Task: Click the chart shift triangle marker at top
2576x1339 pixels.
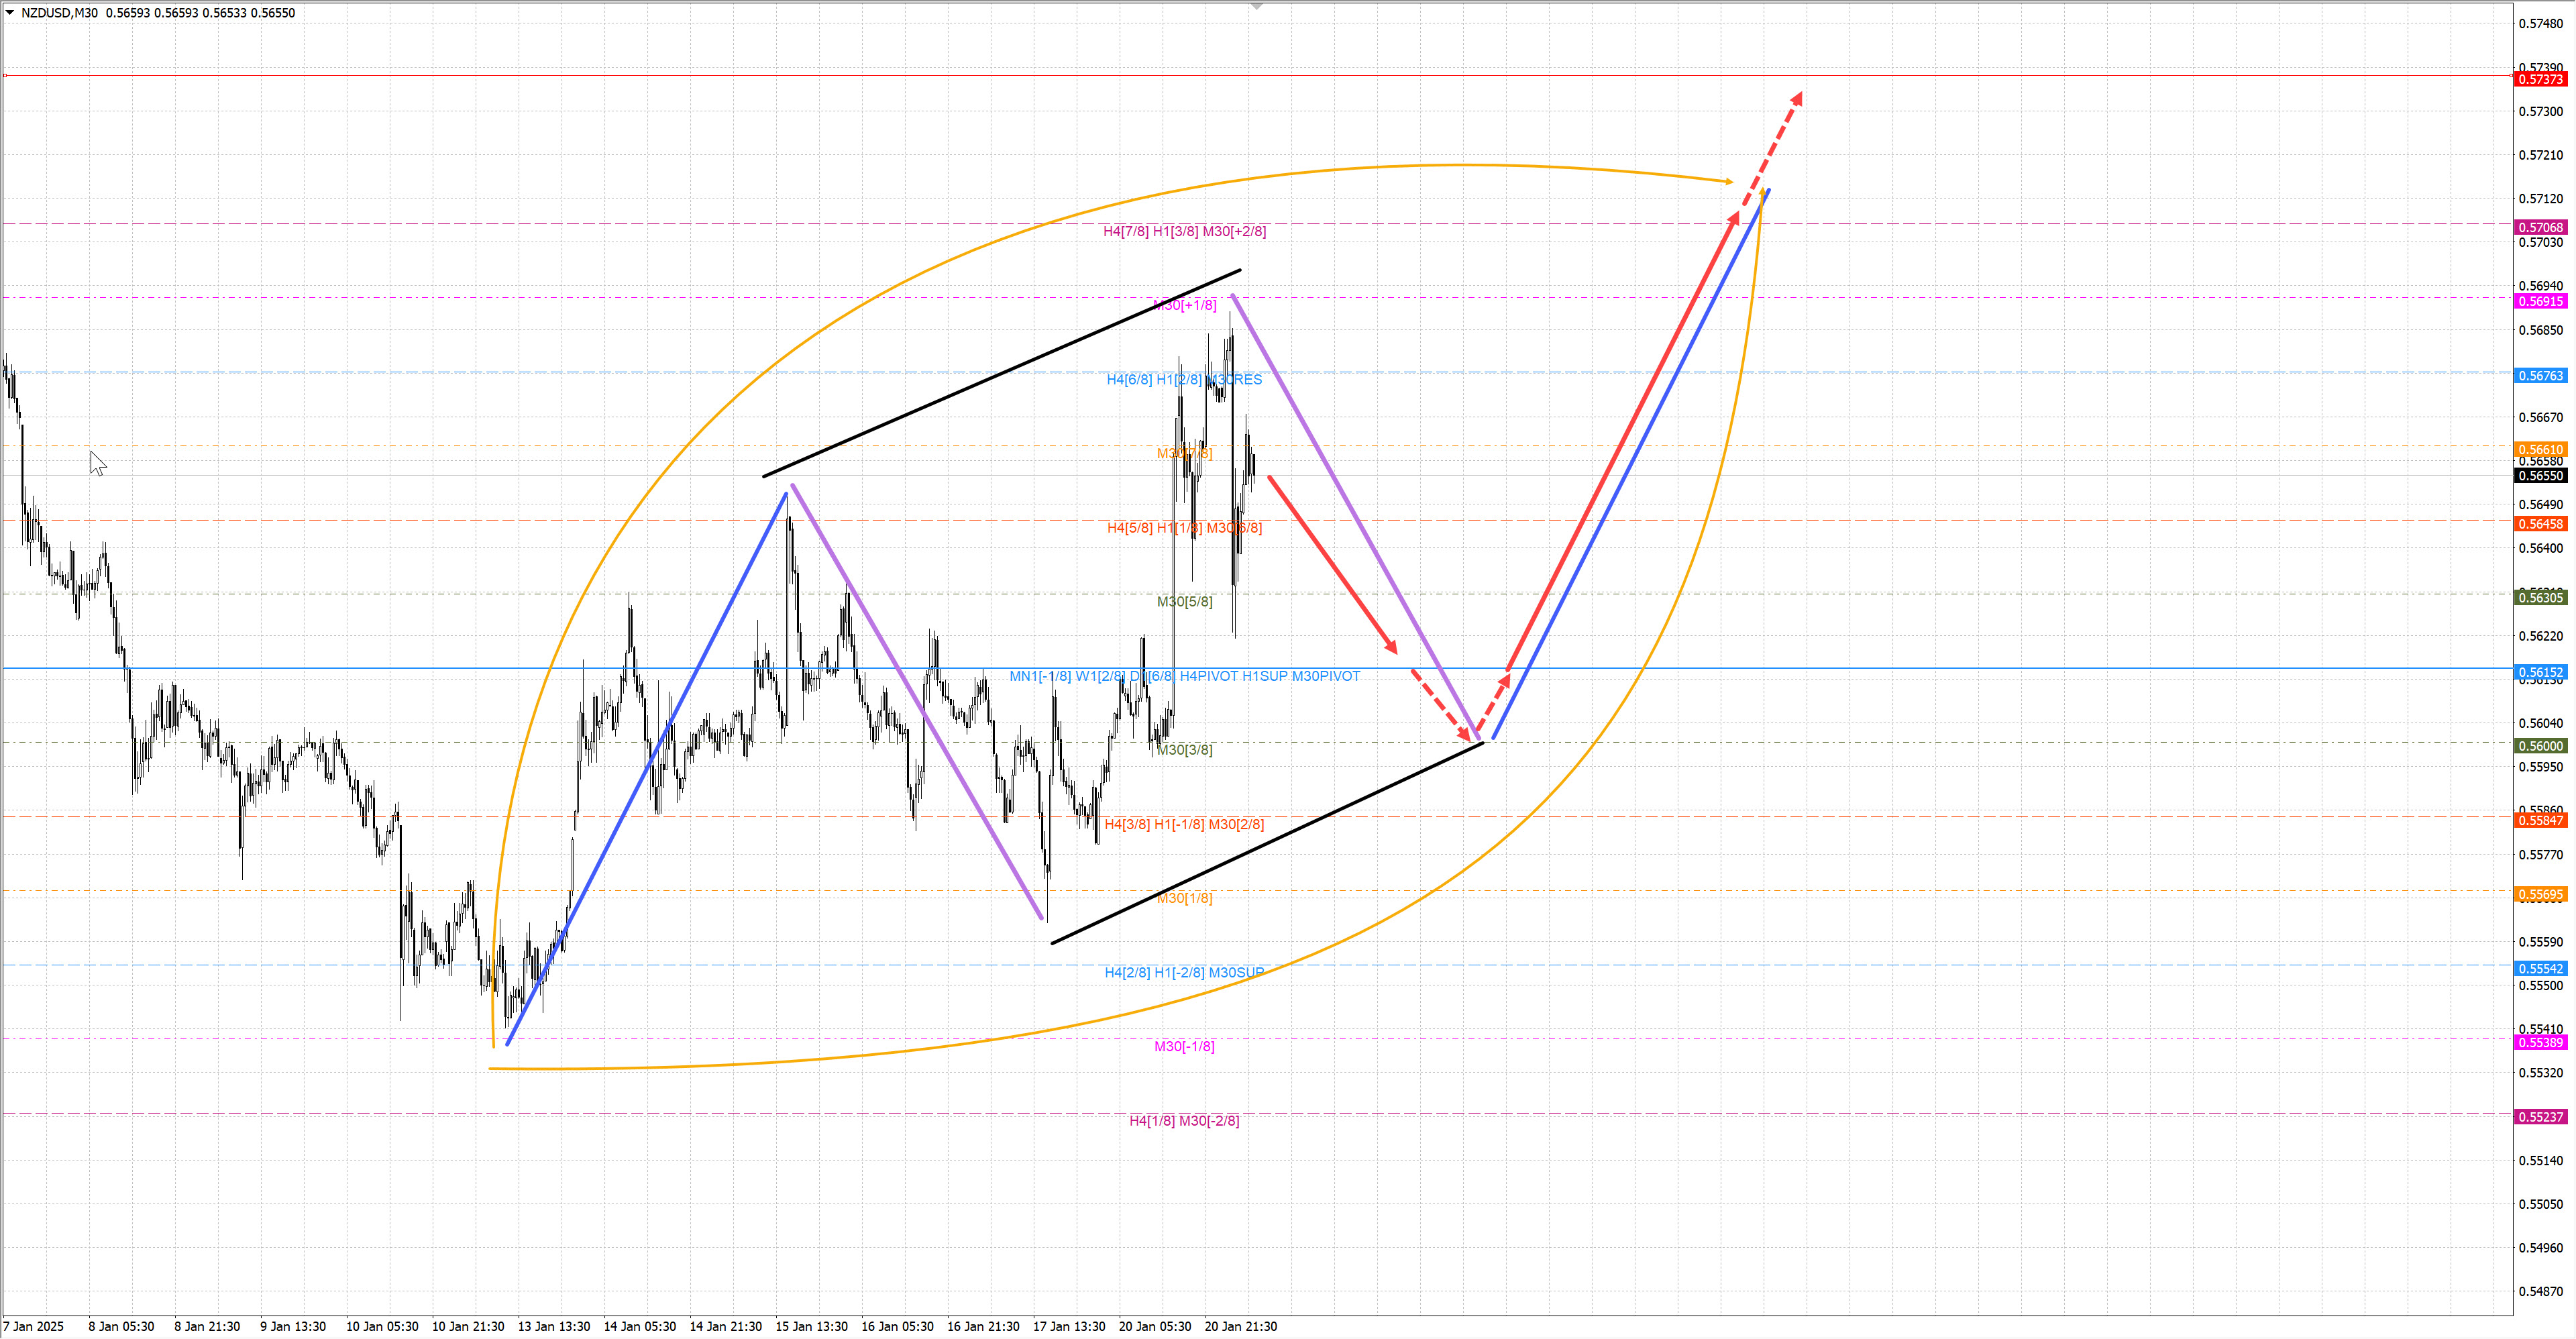Action: pos(1257,7)
